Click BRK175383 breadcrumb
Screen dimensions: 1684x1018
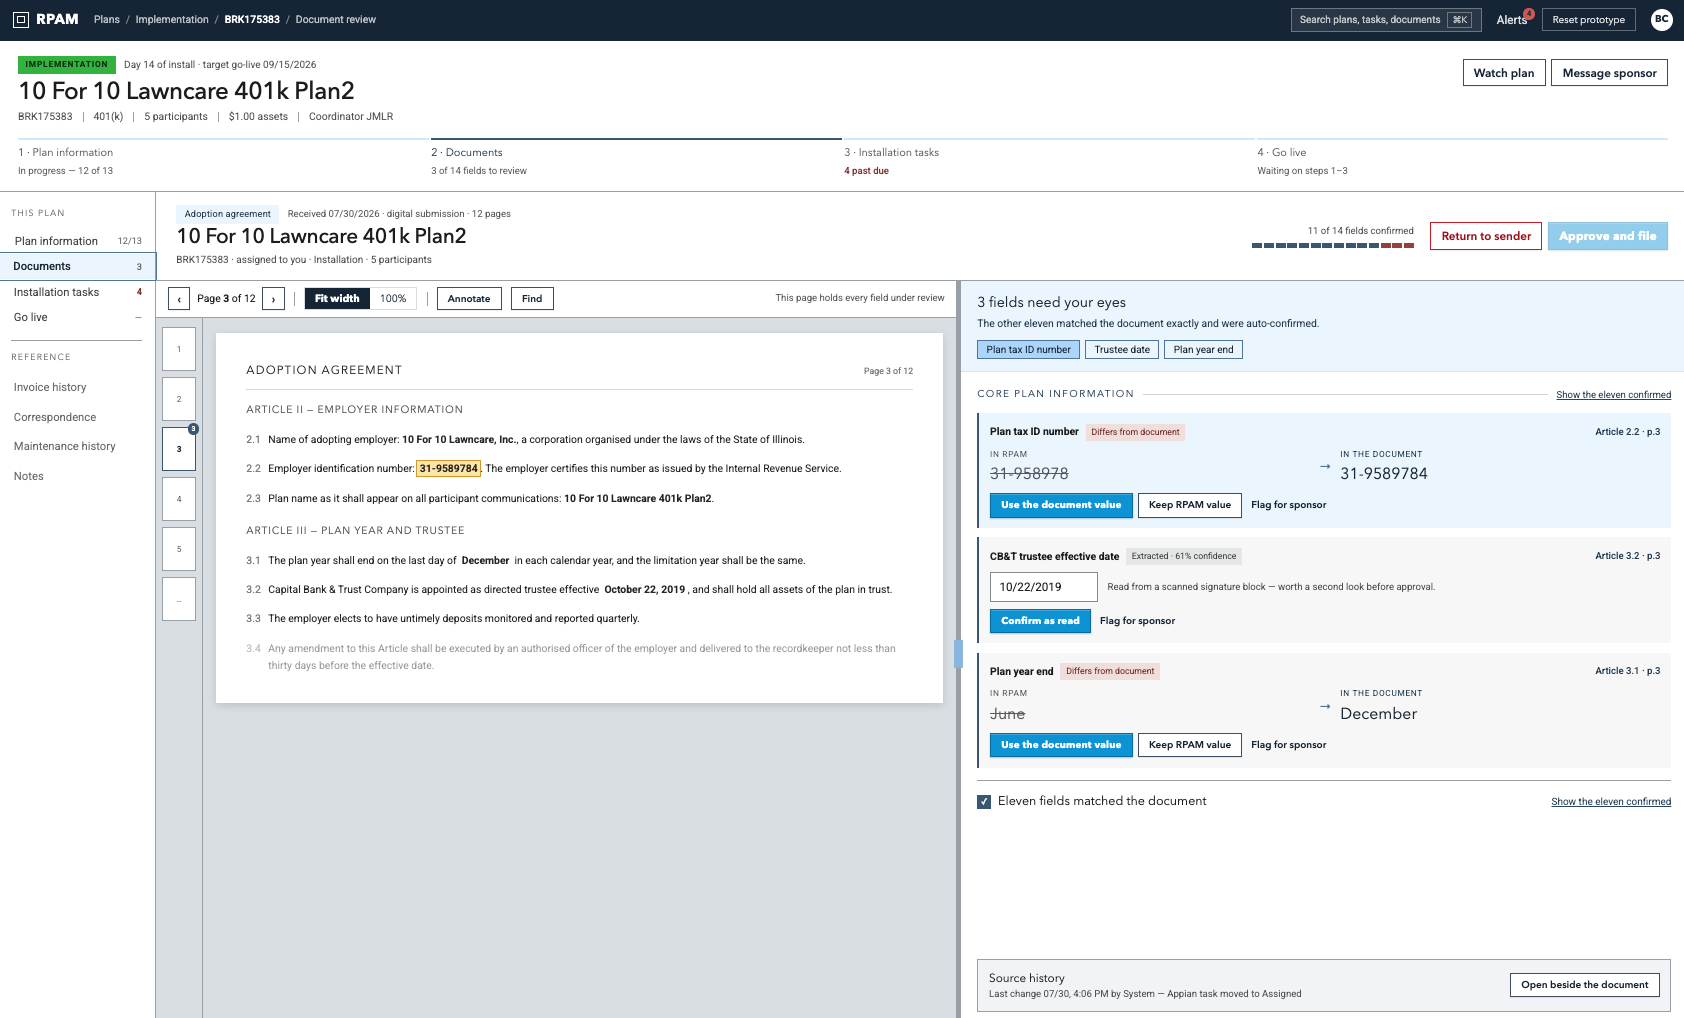click(x=252, y=19)
